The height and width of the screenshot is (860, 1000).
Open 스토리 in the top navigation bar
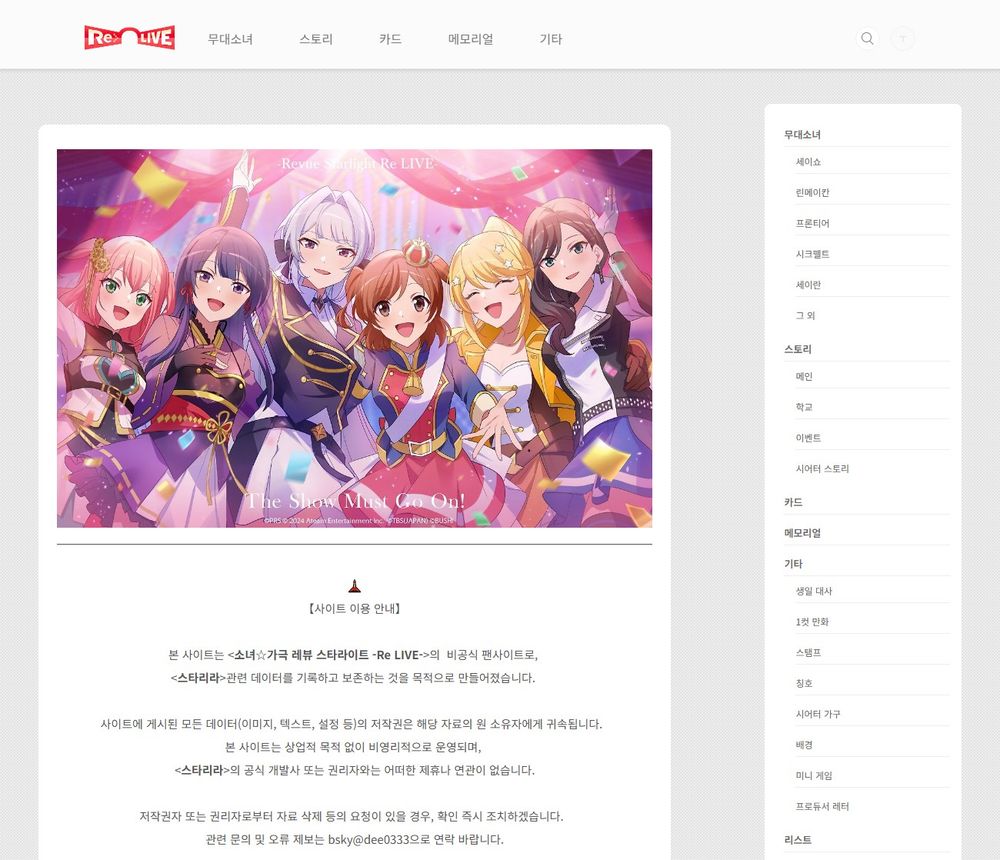point(316,39)
